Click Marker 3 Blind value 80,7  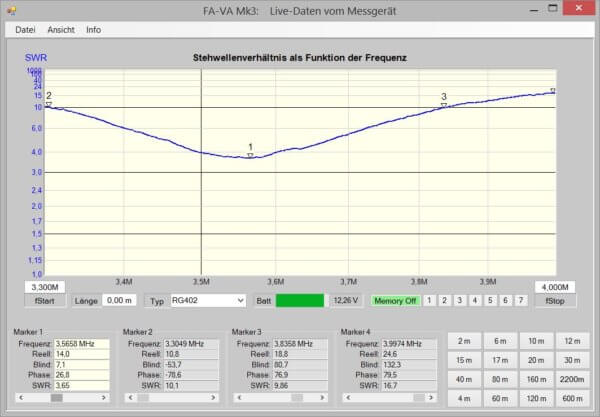300,365
